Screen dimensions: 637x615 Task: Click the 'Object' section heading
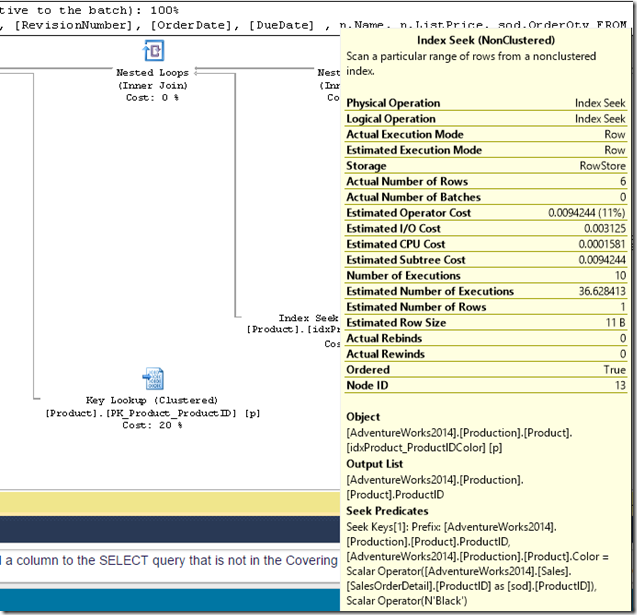(363, 417)
